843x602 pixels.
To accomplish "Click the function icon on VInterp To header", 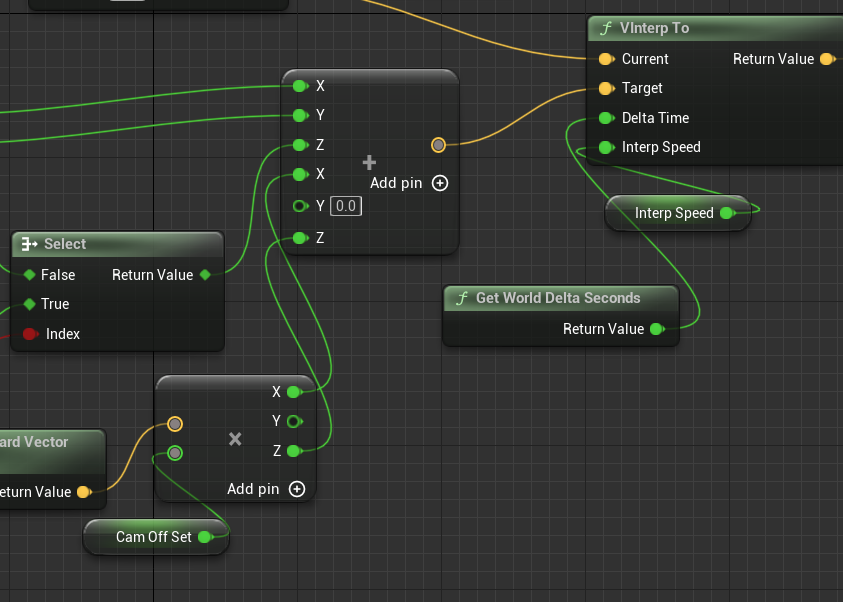I will 606,28.
